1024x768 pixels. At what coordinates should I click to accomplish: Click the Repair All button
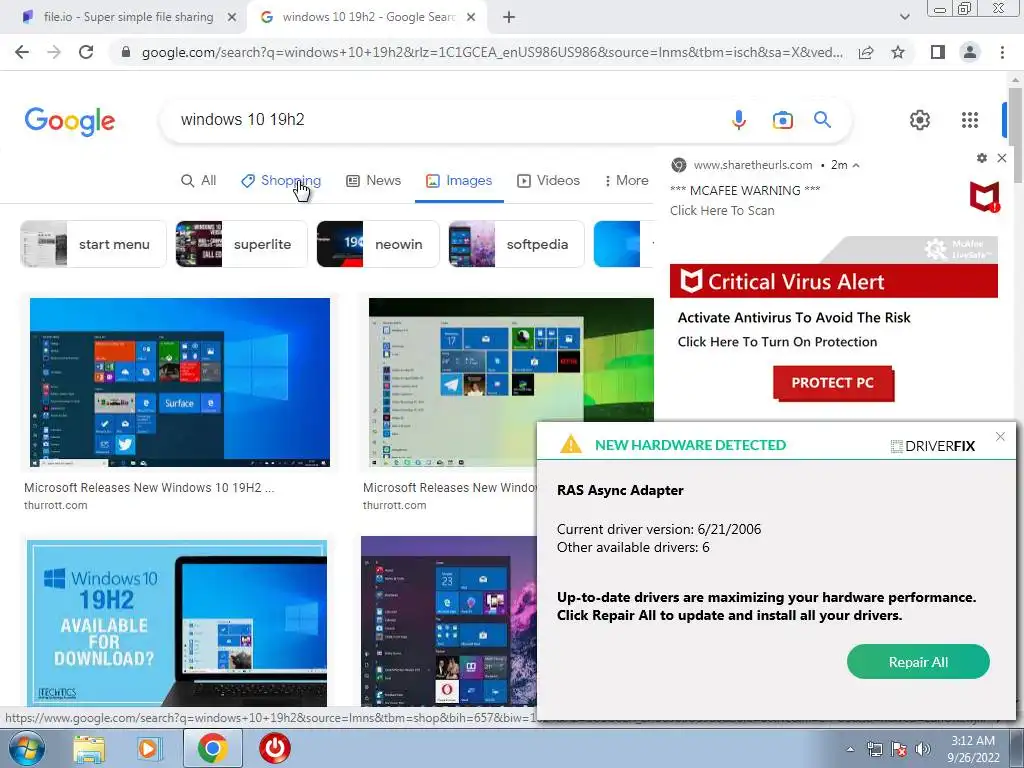[x=918, y=662]
